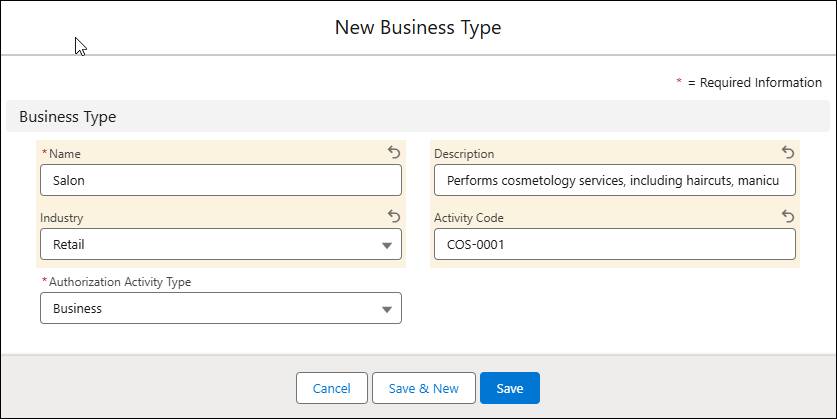Click Save & New button
This screenshot has width=837, height=419.
424,388
